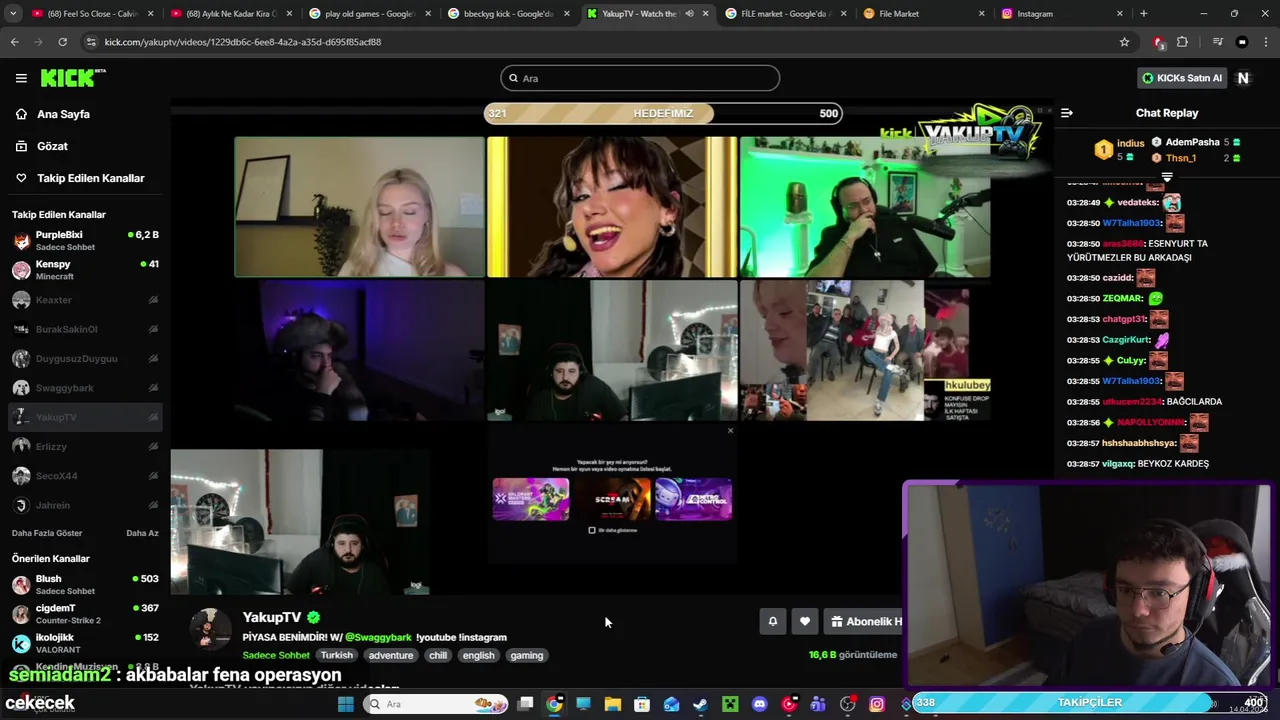This screenshot has width=1280, height=720.
Task: Click the notification bell for YakupTV
Action: click(773, 621)
